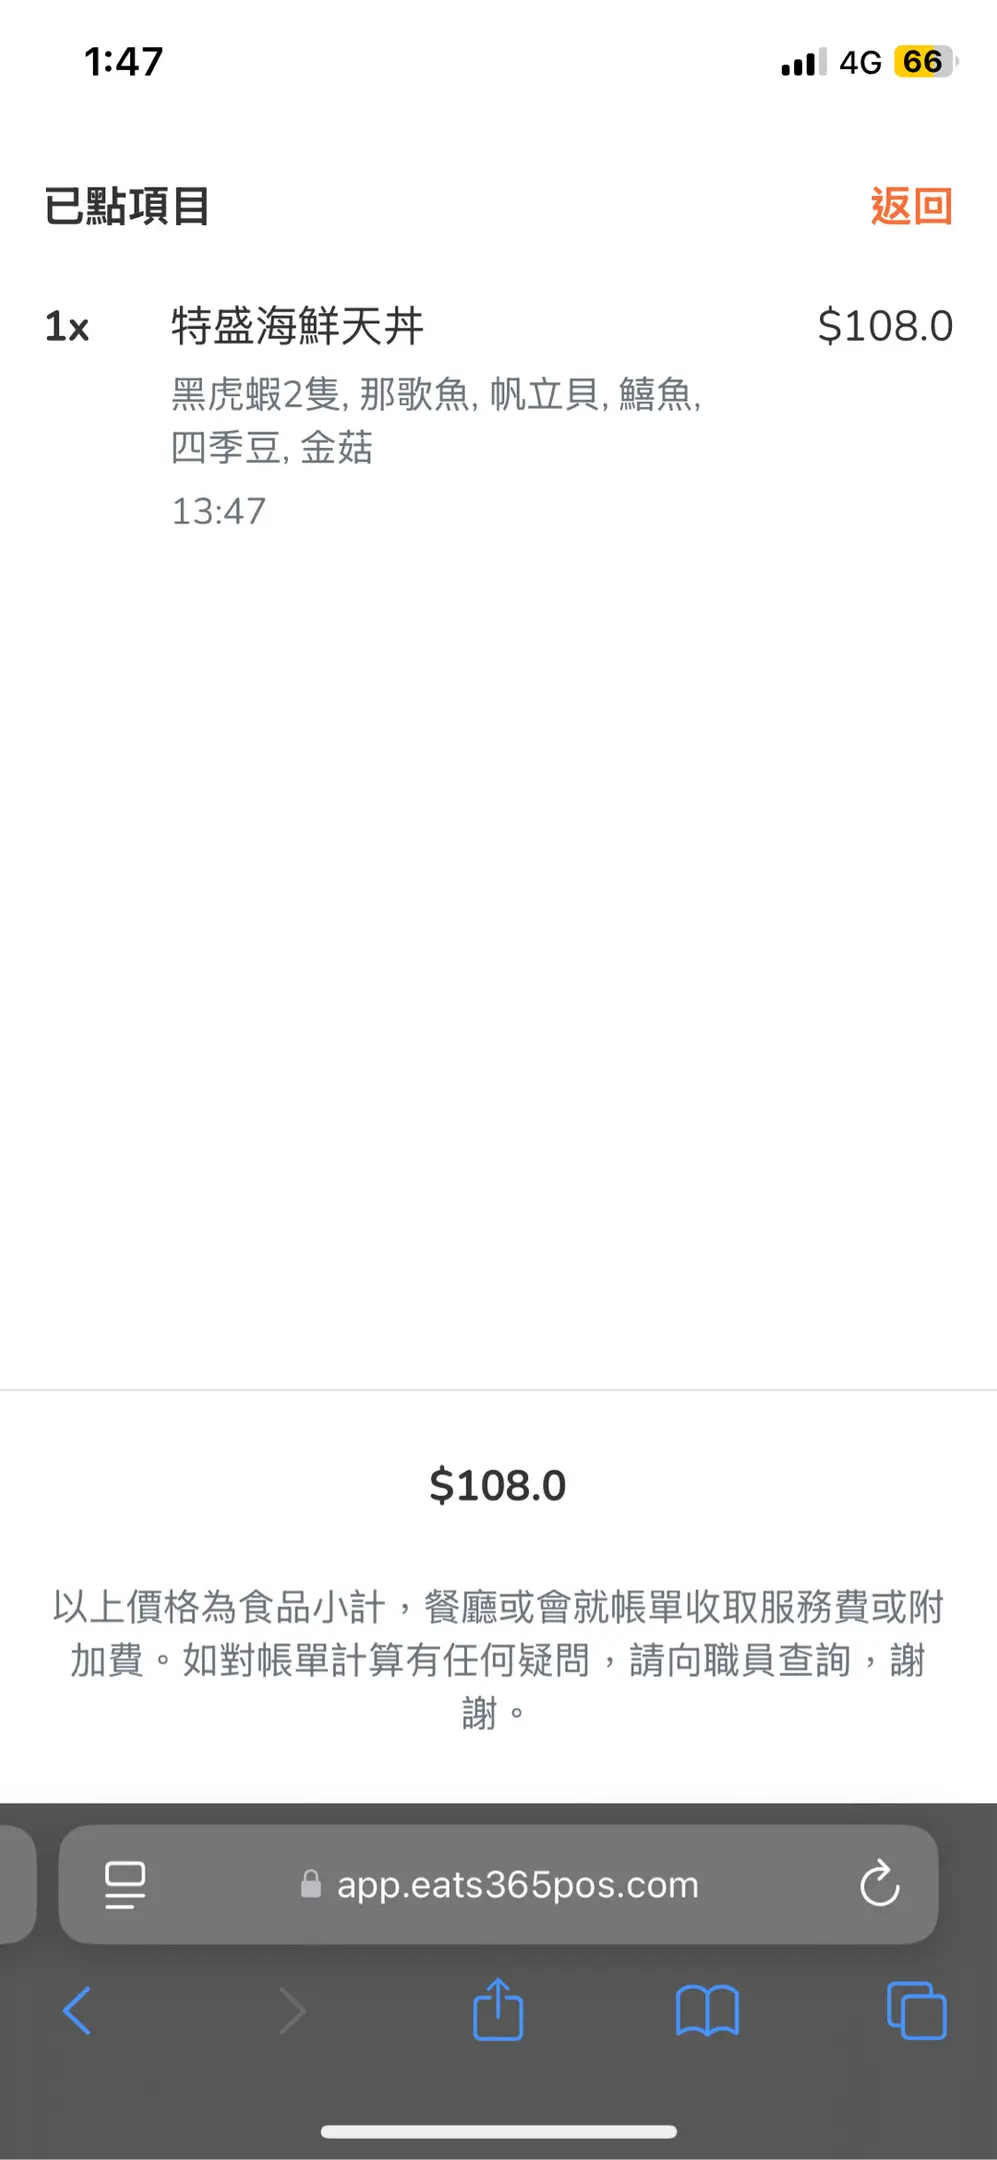This screenshot has width=997, height=2160.
Task: Go back with Safari's back arrow
Action: tap(77, 2010)
